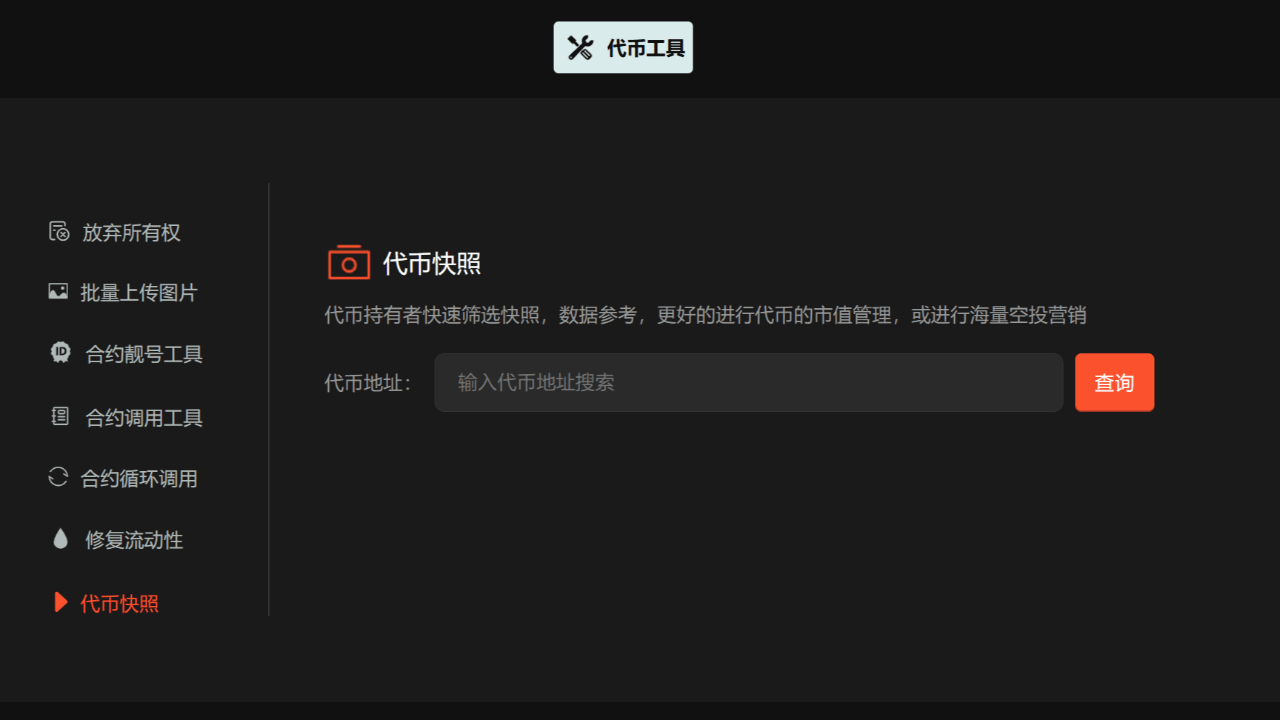Focus the 输入代币地址搜索 input field

(748, 382)
